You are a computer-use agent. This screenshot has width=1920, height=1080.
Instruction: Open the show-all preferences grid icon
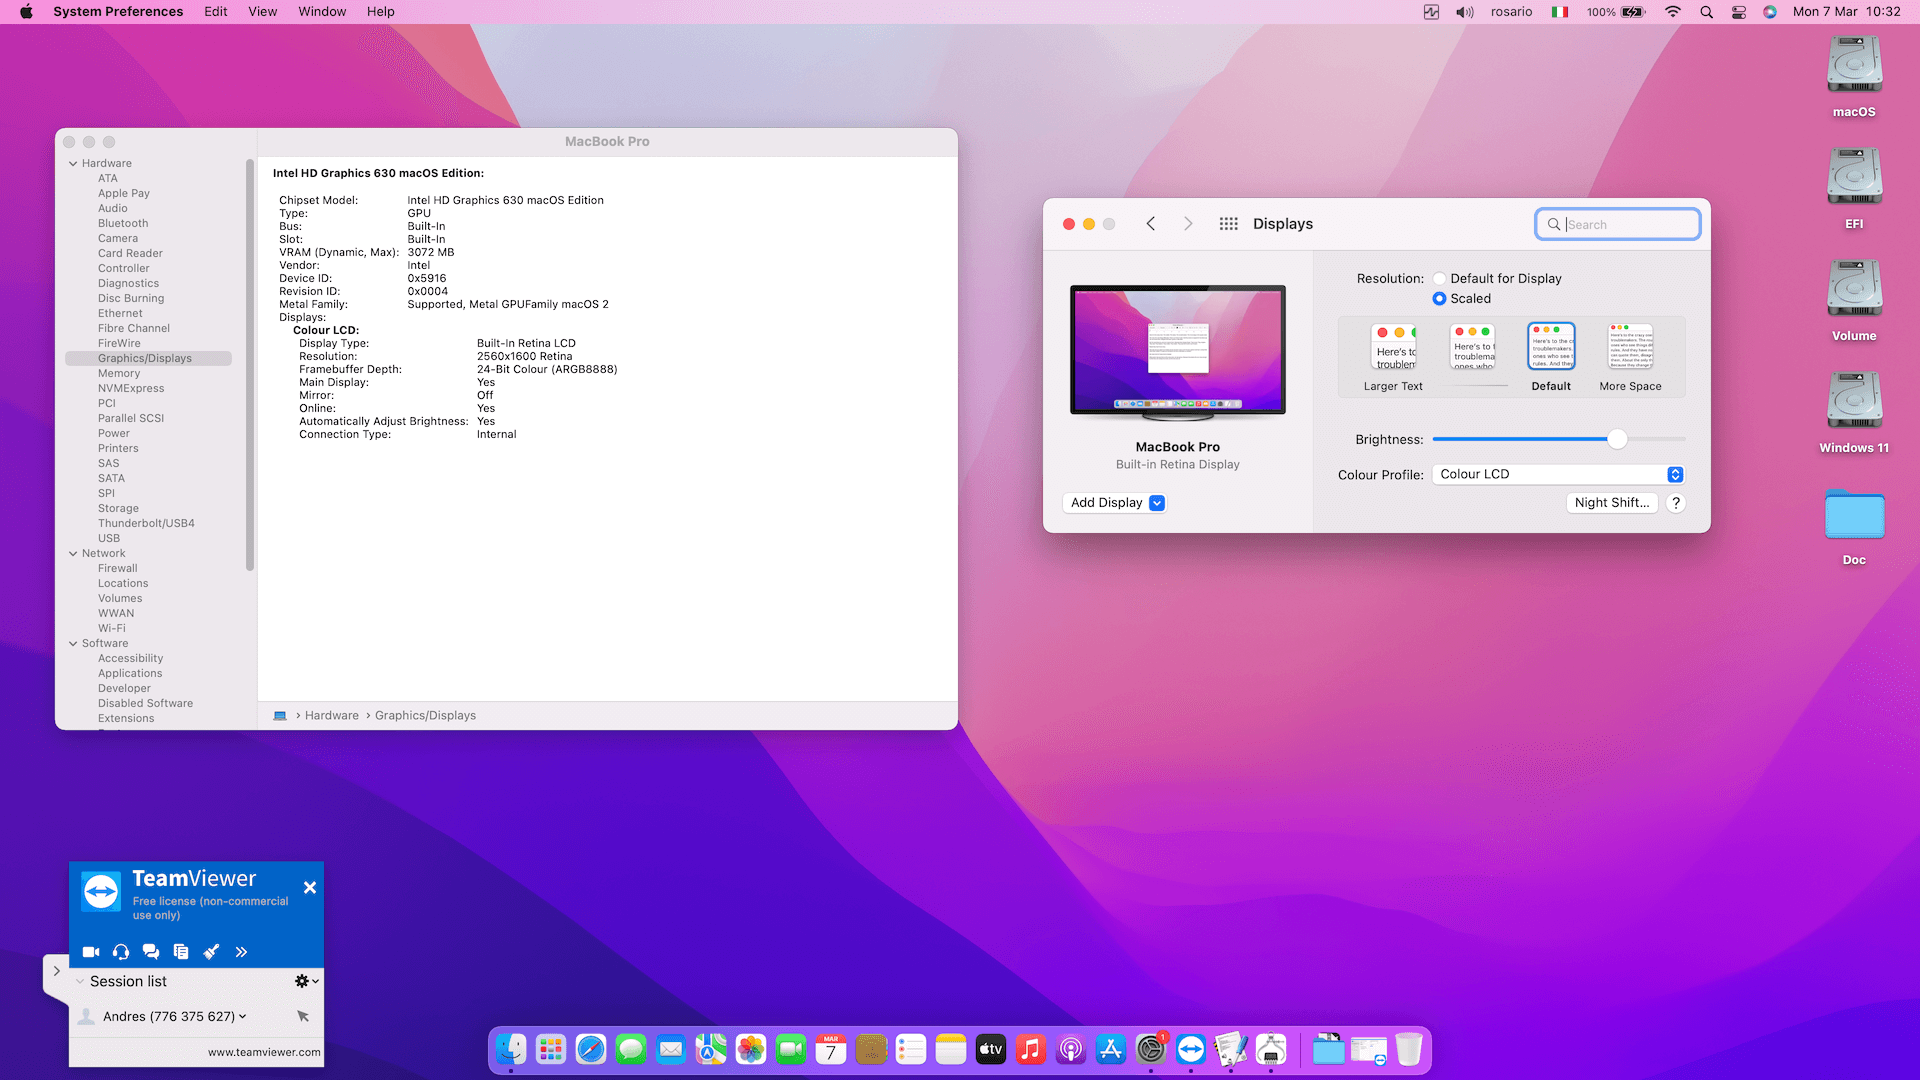pyautogui.click(x=1228, y=224)
